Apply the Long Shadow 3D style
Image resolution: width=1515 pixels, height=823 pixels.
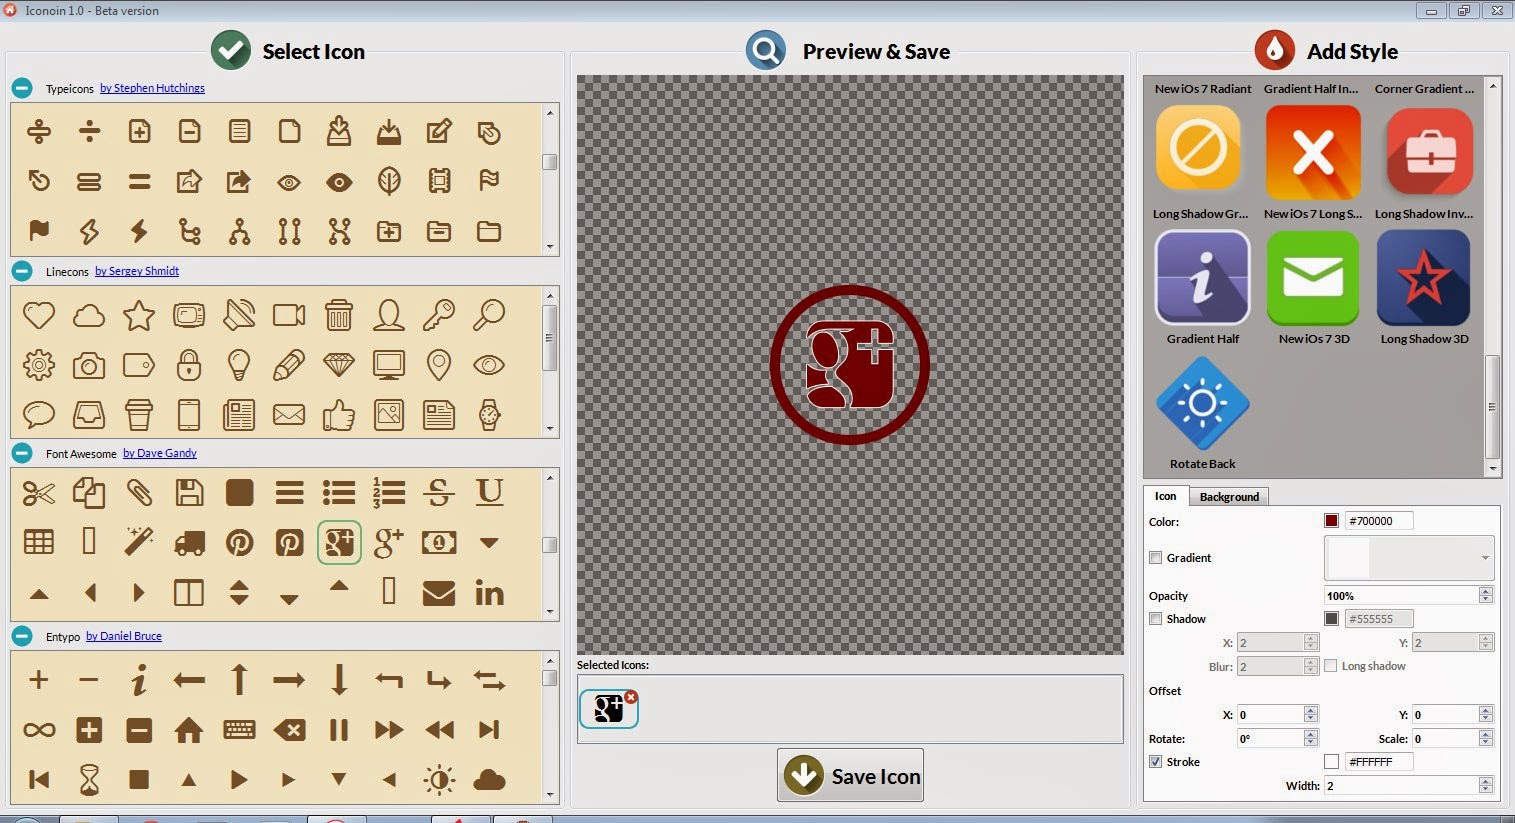(x=1424, y=278)
